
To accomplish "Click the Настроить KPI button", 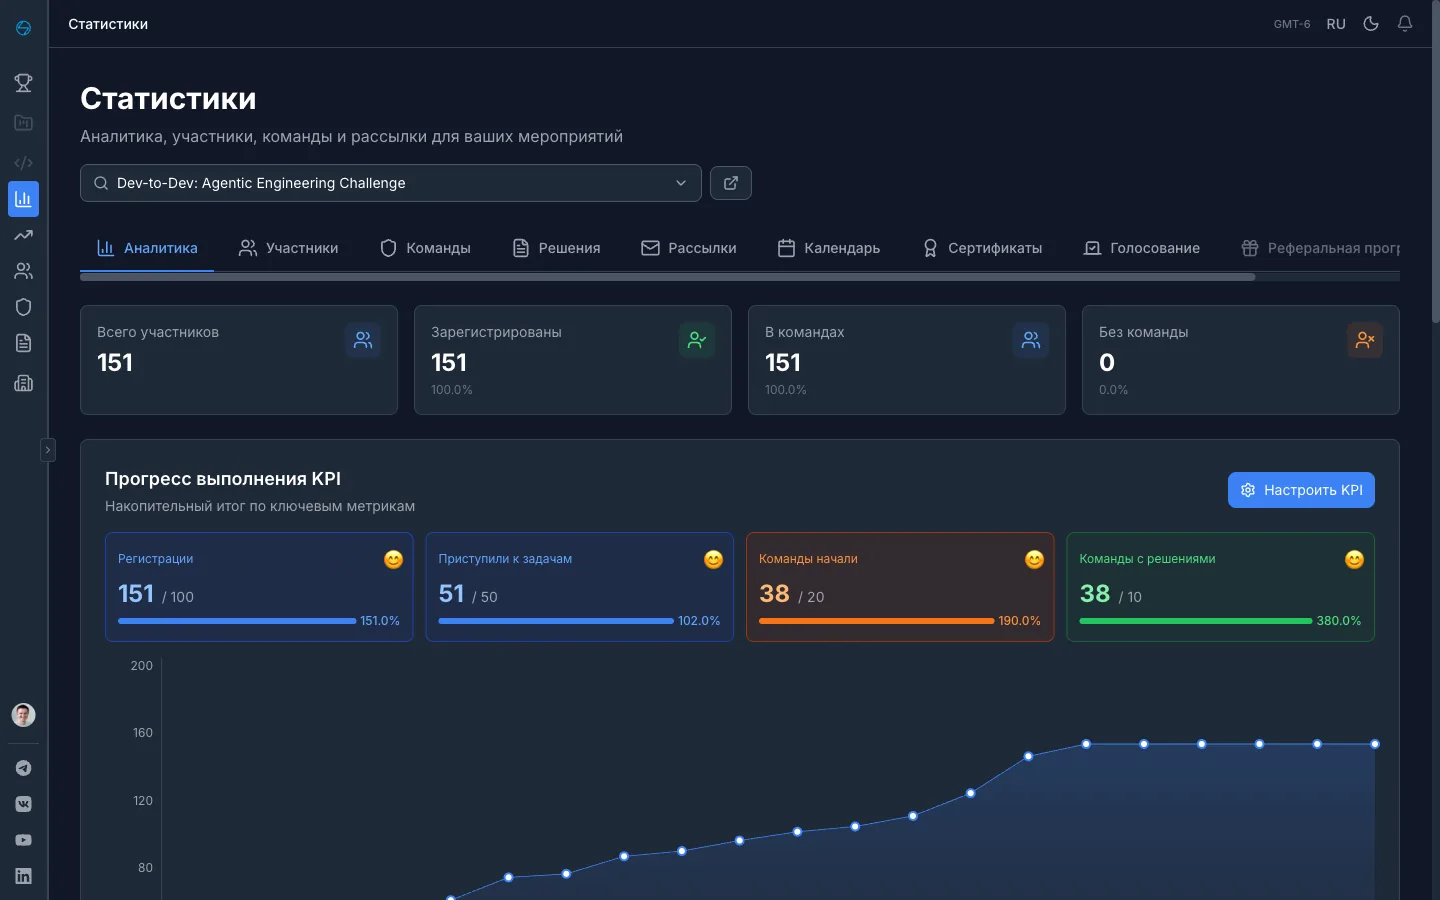I will click(1300, 490).
